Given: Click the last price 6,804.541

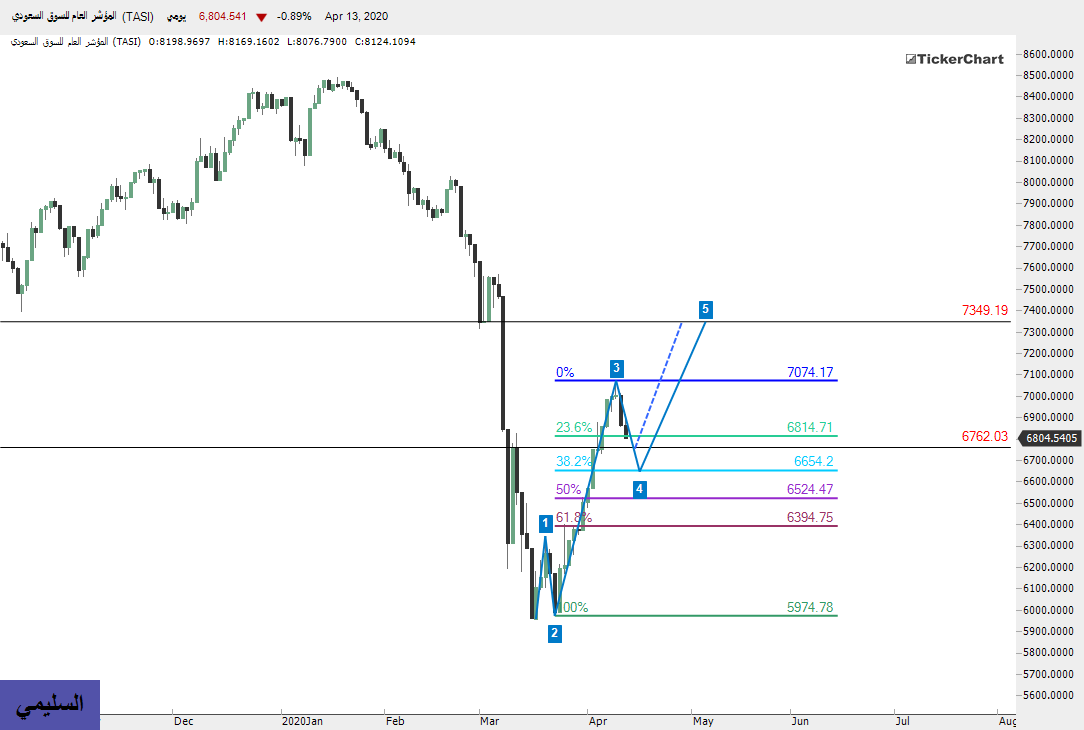Looking at the screenshot, I should click(223, 16).
